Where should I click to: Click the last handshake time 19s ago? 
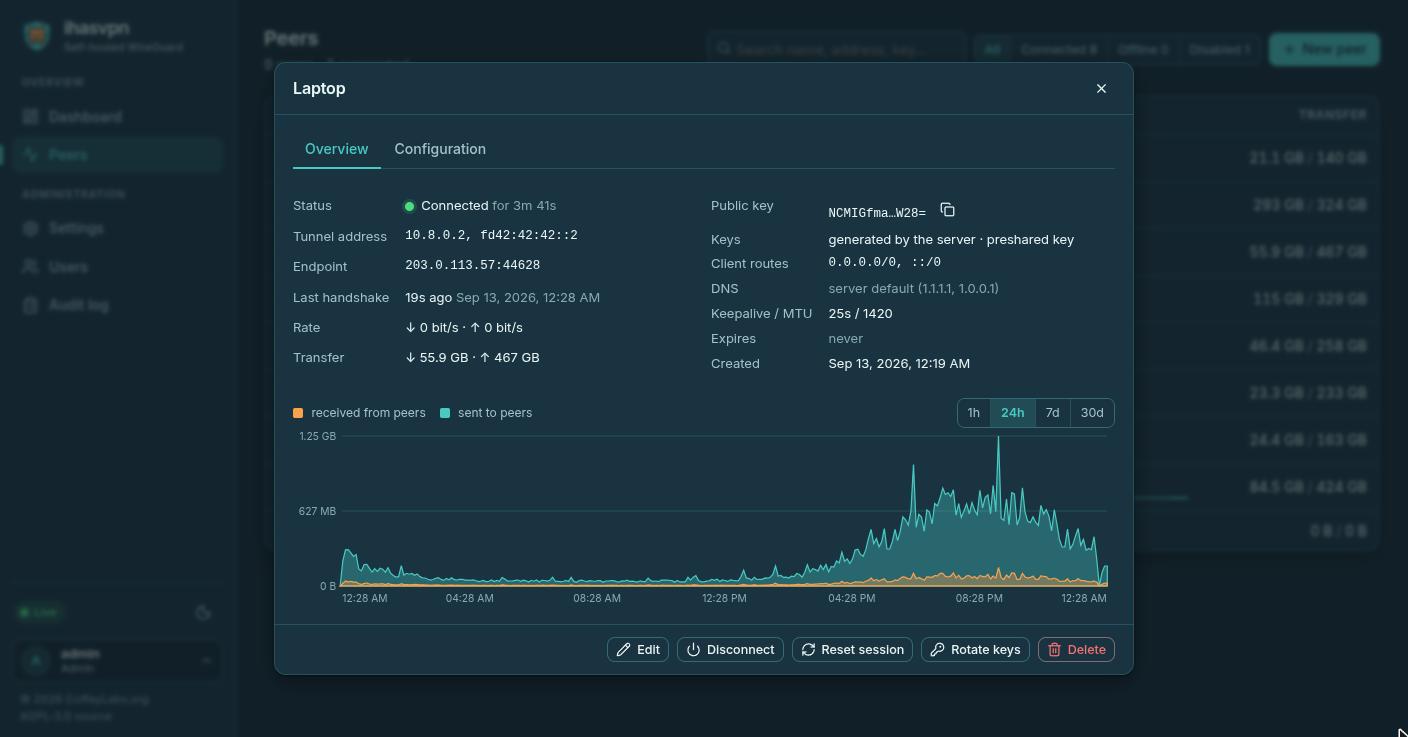[x=428, y=297]
